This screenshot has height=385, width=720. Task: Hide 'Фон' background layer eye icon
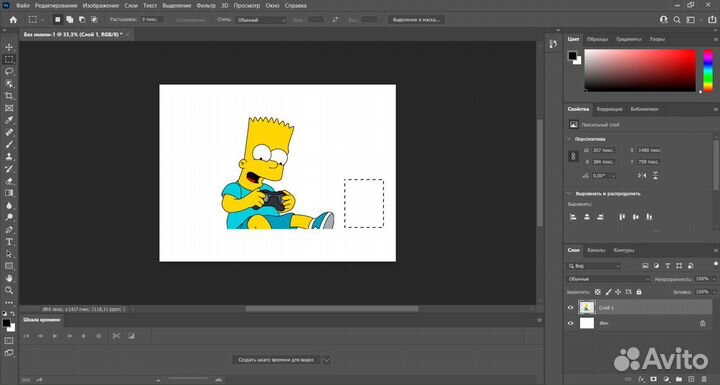point(570,323)
